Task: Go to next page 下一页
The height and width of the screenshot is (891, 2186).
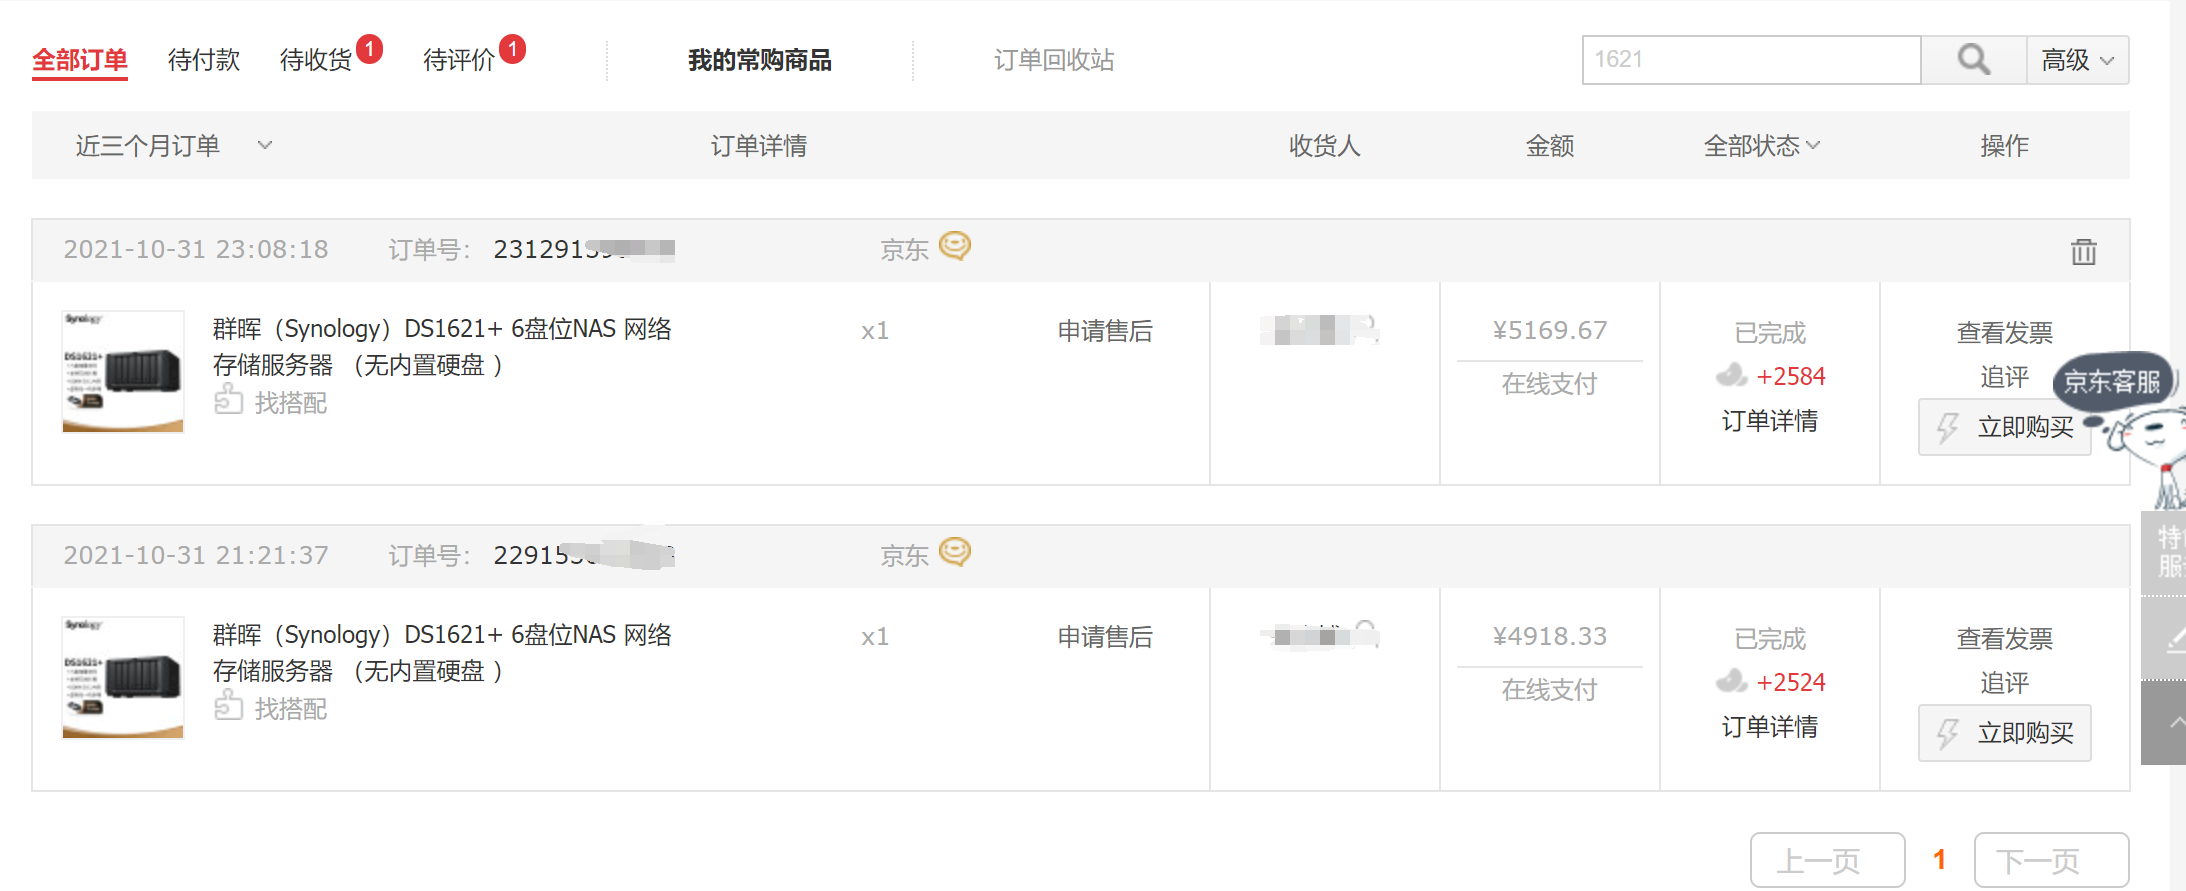Action: (x=2051, y=860)
